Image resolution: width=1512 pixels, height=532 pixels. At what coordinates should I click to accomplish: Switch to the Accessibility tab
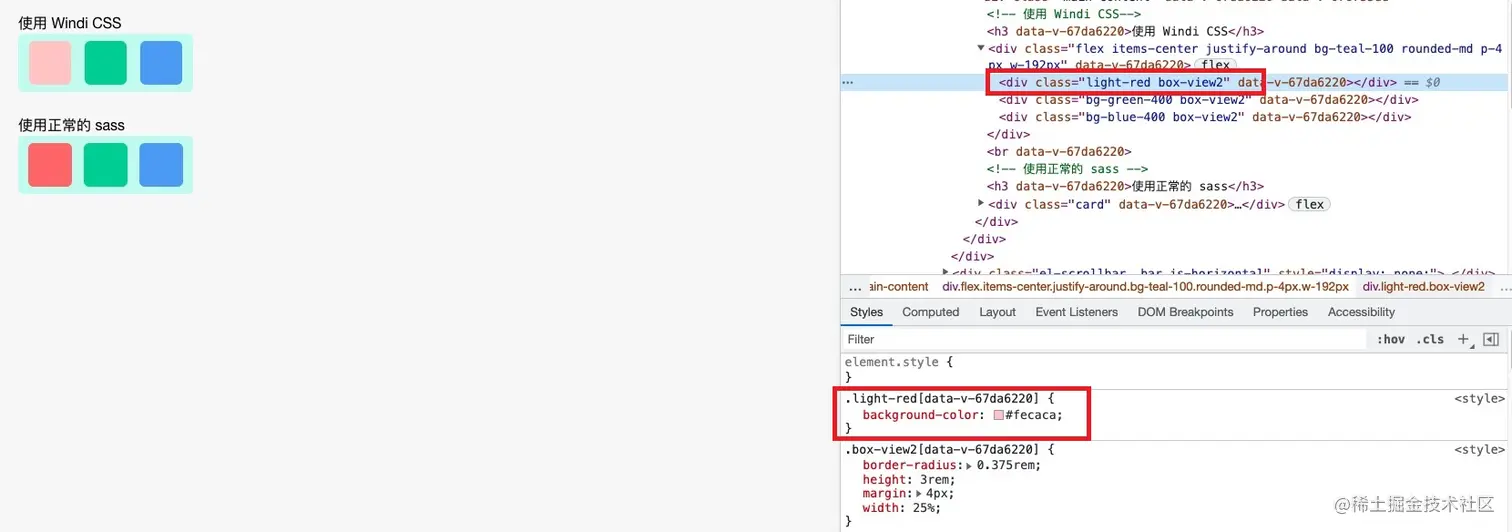tap(1361, 312)
